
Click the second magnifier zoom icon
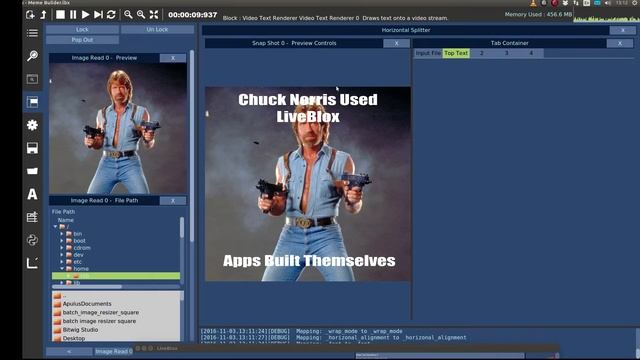pyautogui.click(x=141, y=15)
